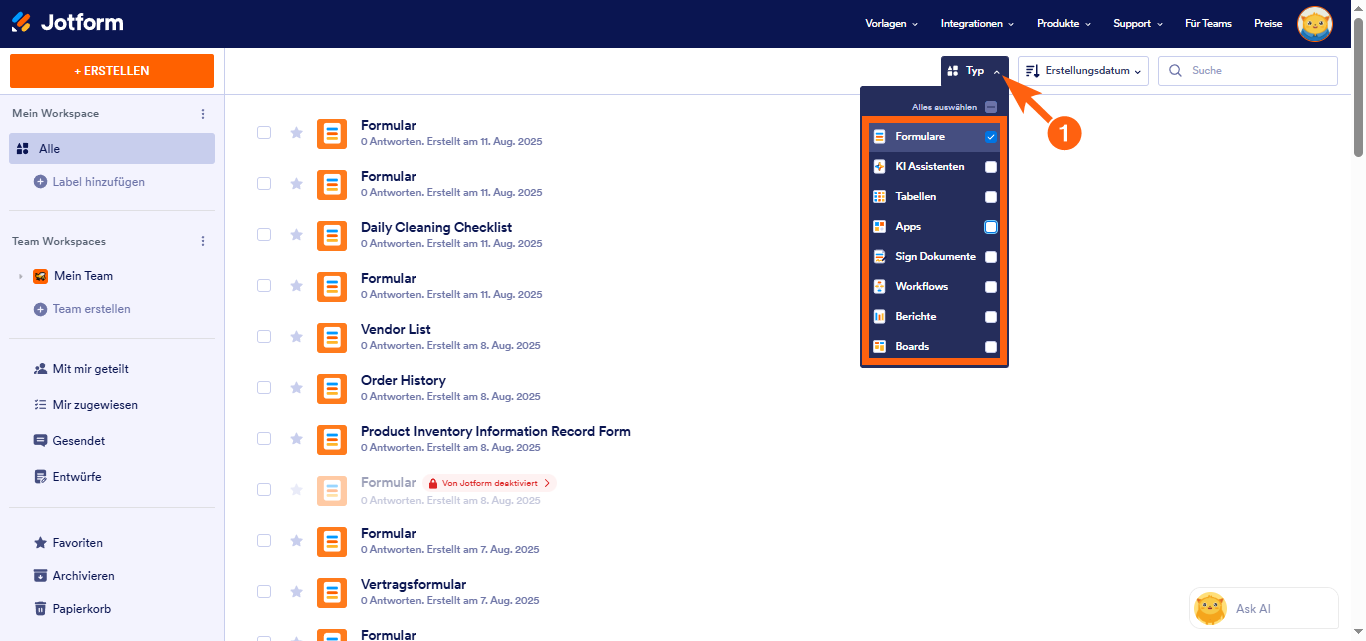Check the Workflows filter checkbox
This screenshot has width=1366, height=641.
point(991,287)
